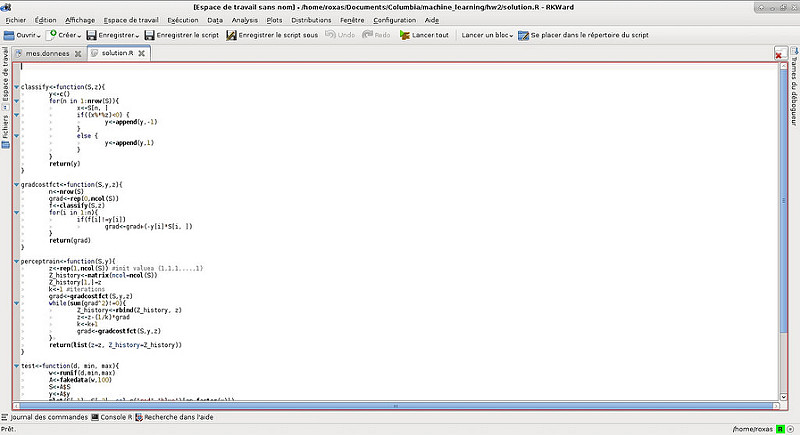
Task: Collapse the for(n in 1:nrow(S)) fold marker
Action: (16, 101)
